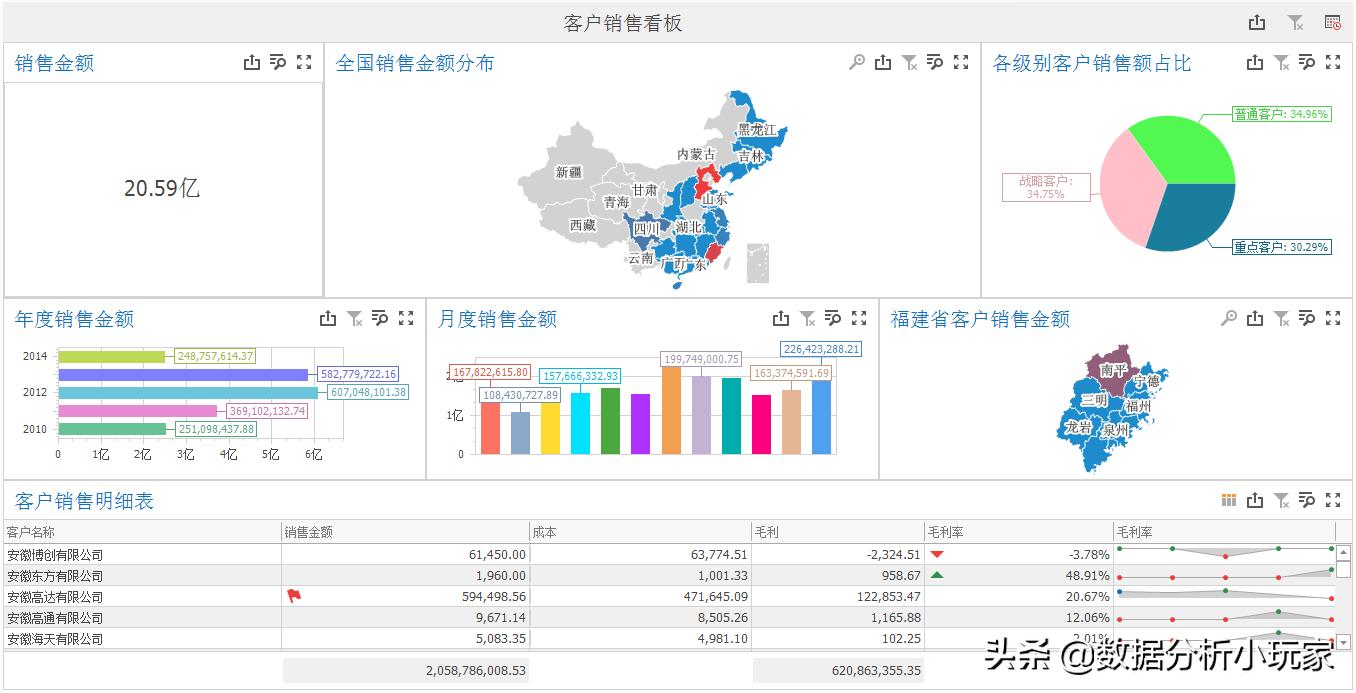Enlarge the 月度销售金额 chart to fullscreen
Screen dimensions: 1356x693
click(859, 318)
